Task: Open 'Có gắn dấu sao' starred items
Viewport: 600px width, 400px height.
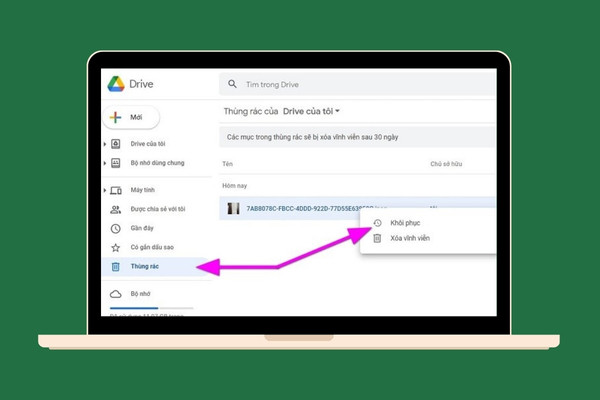Action: point(152,247)
